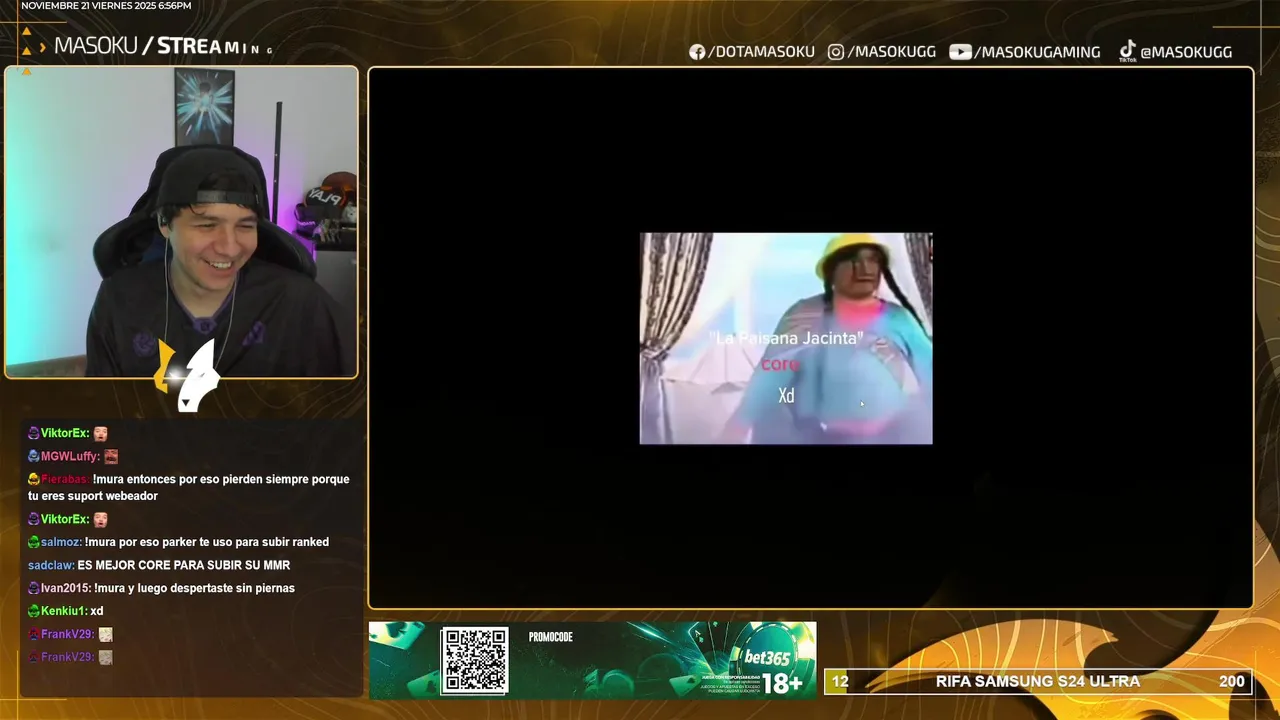Click the date 'NOVIEMBRE 21 VIERNES 2025 6:56PM'
Viewport: 1280px width, 720px height.
[106, 6]
